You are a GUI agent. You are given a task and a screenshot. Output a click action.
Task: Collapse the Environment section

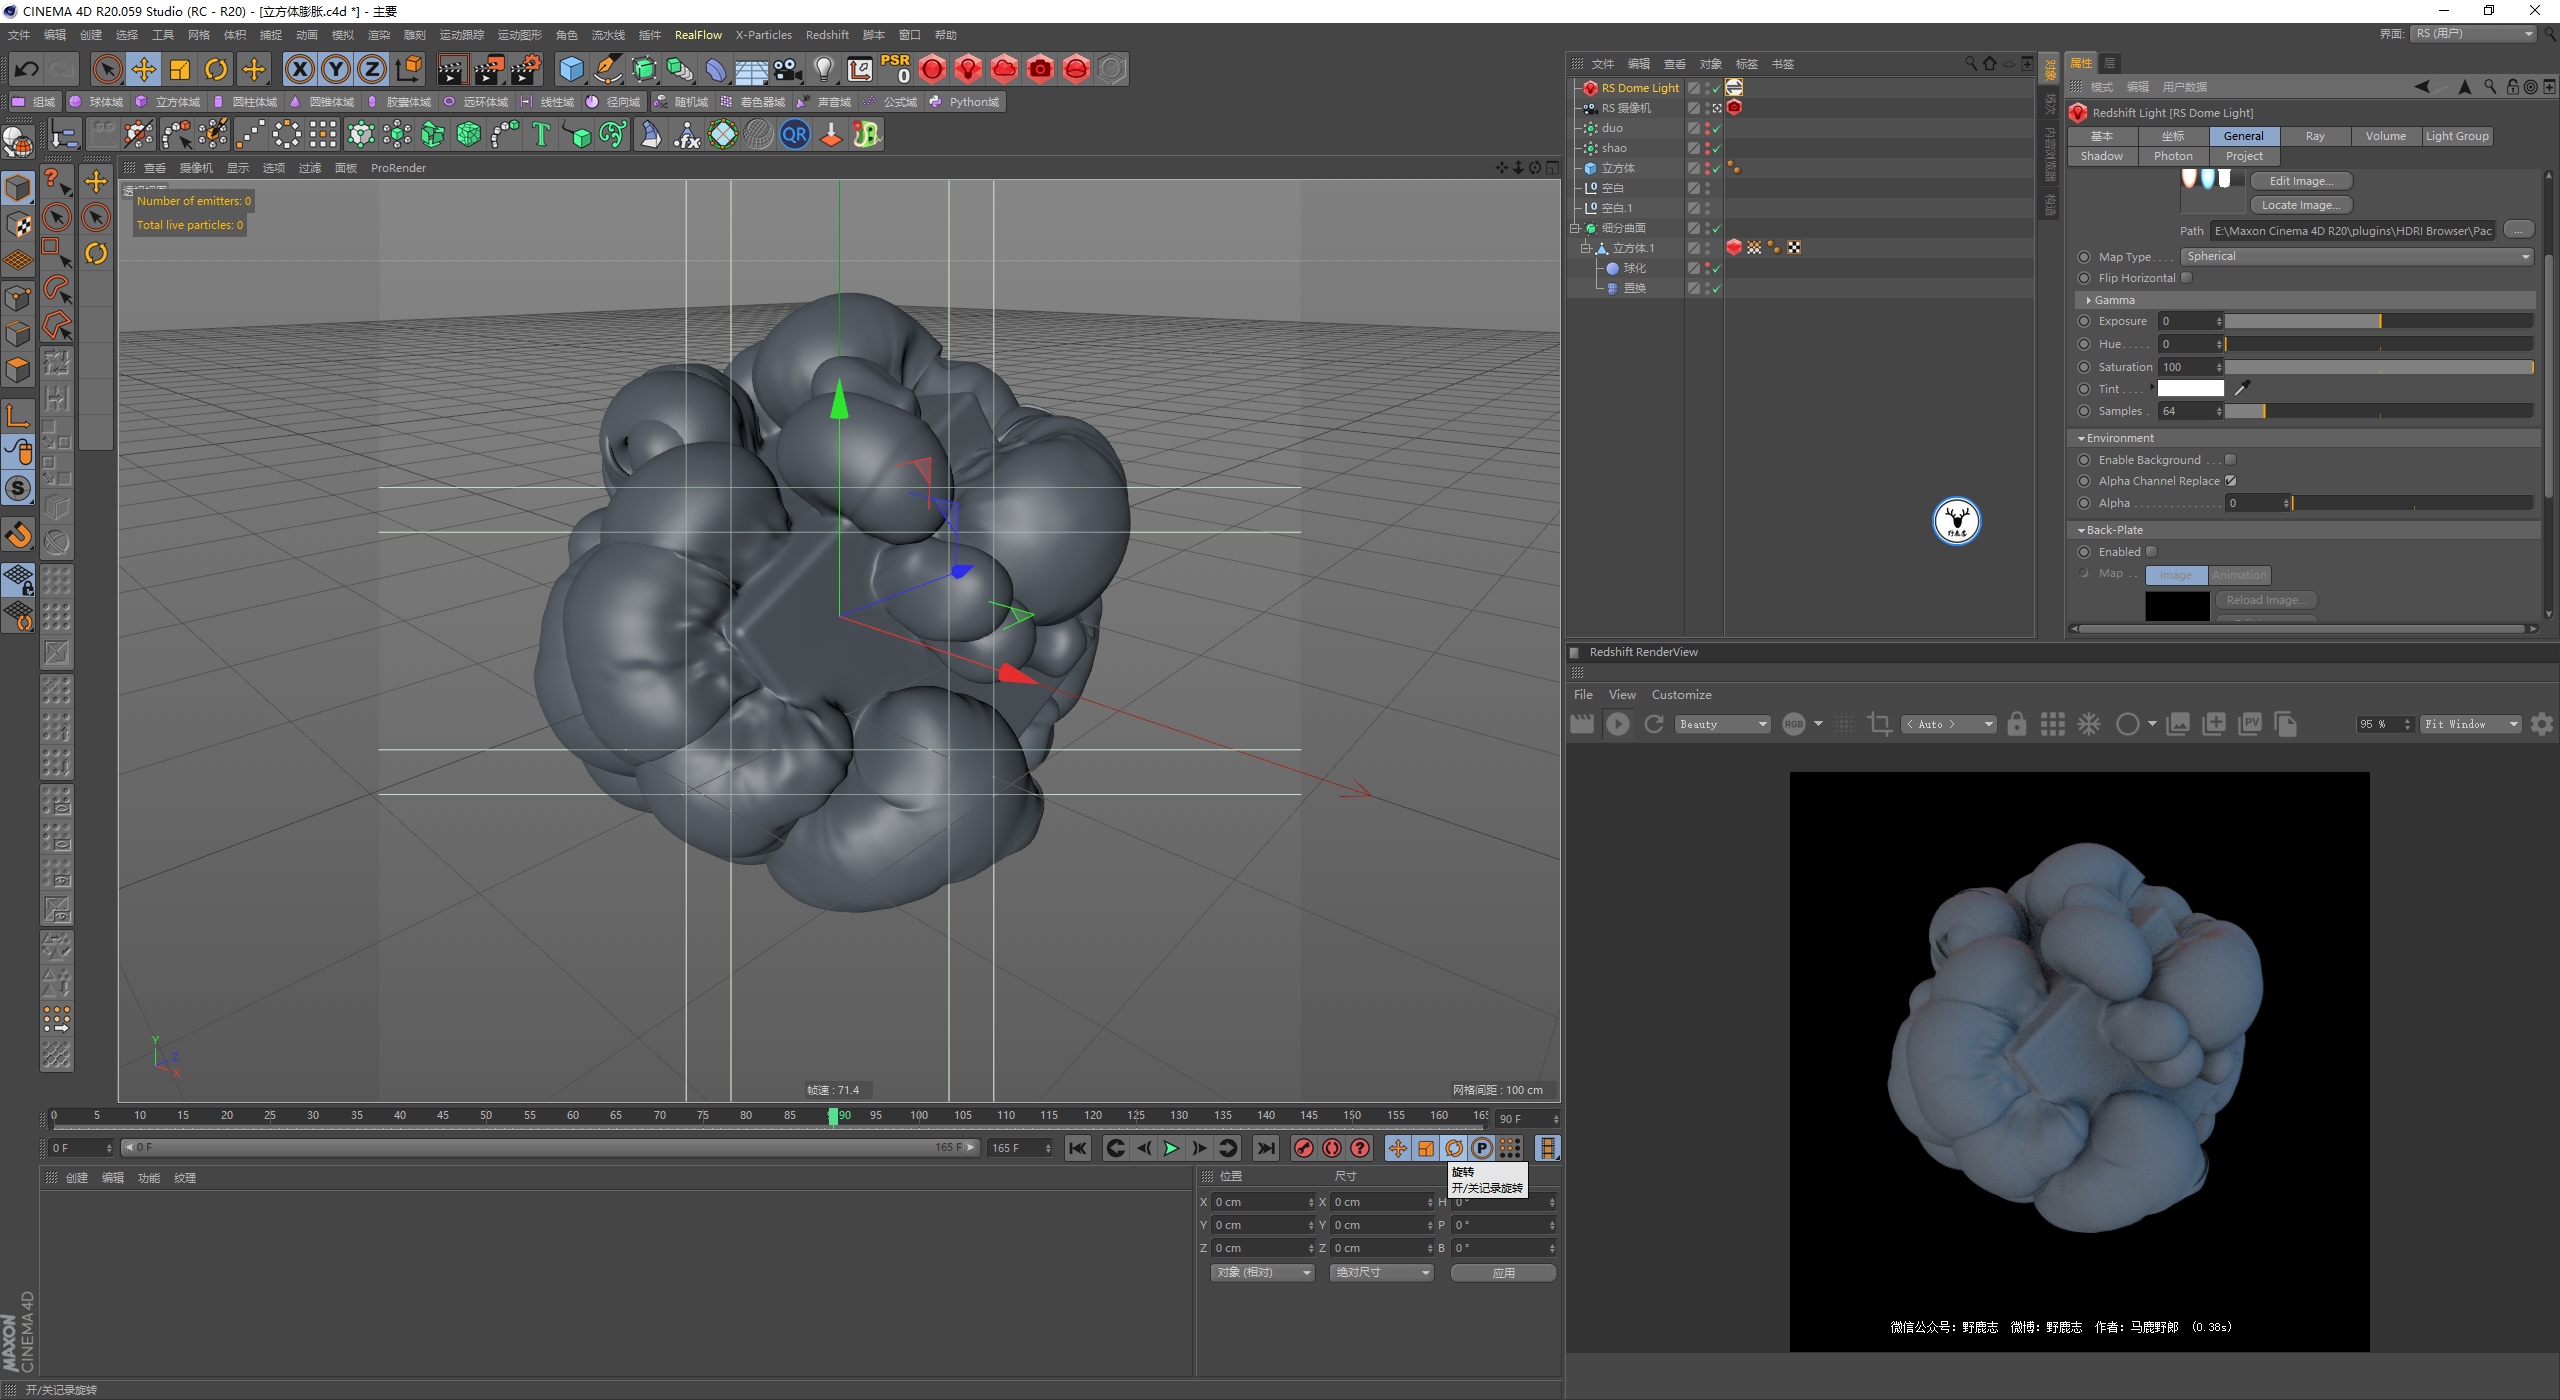coord(2082,438)
